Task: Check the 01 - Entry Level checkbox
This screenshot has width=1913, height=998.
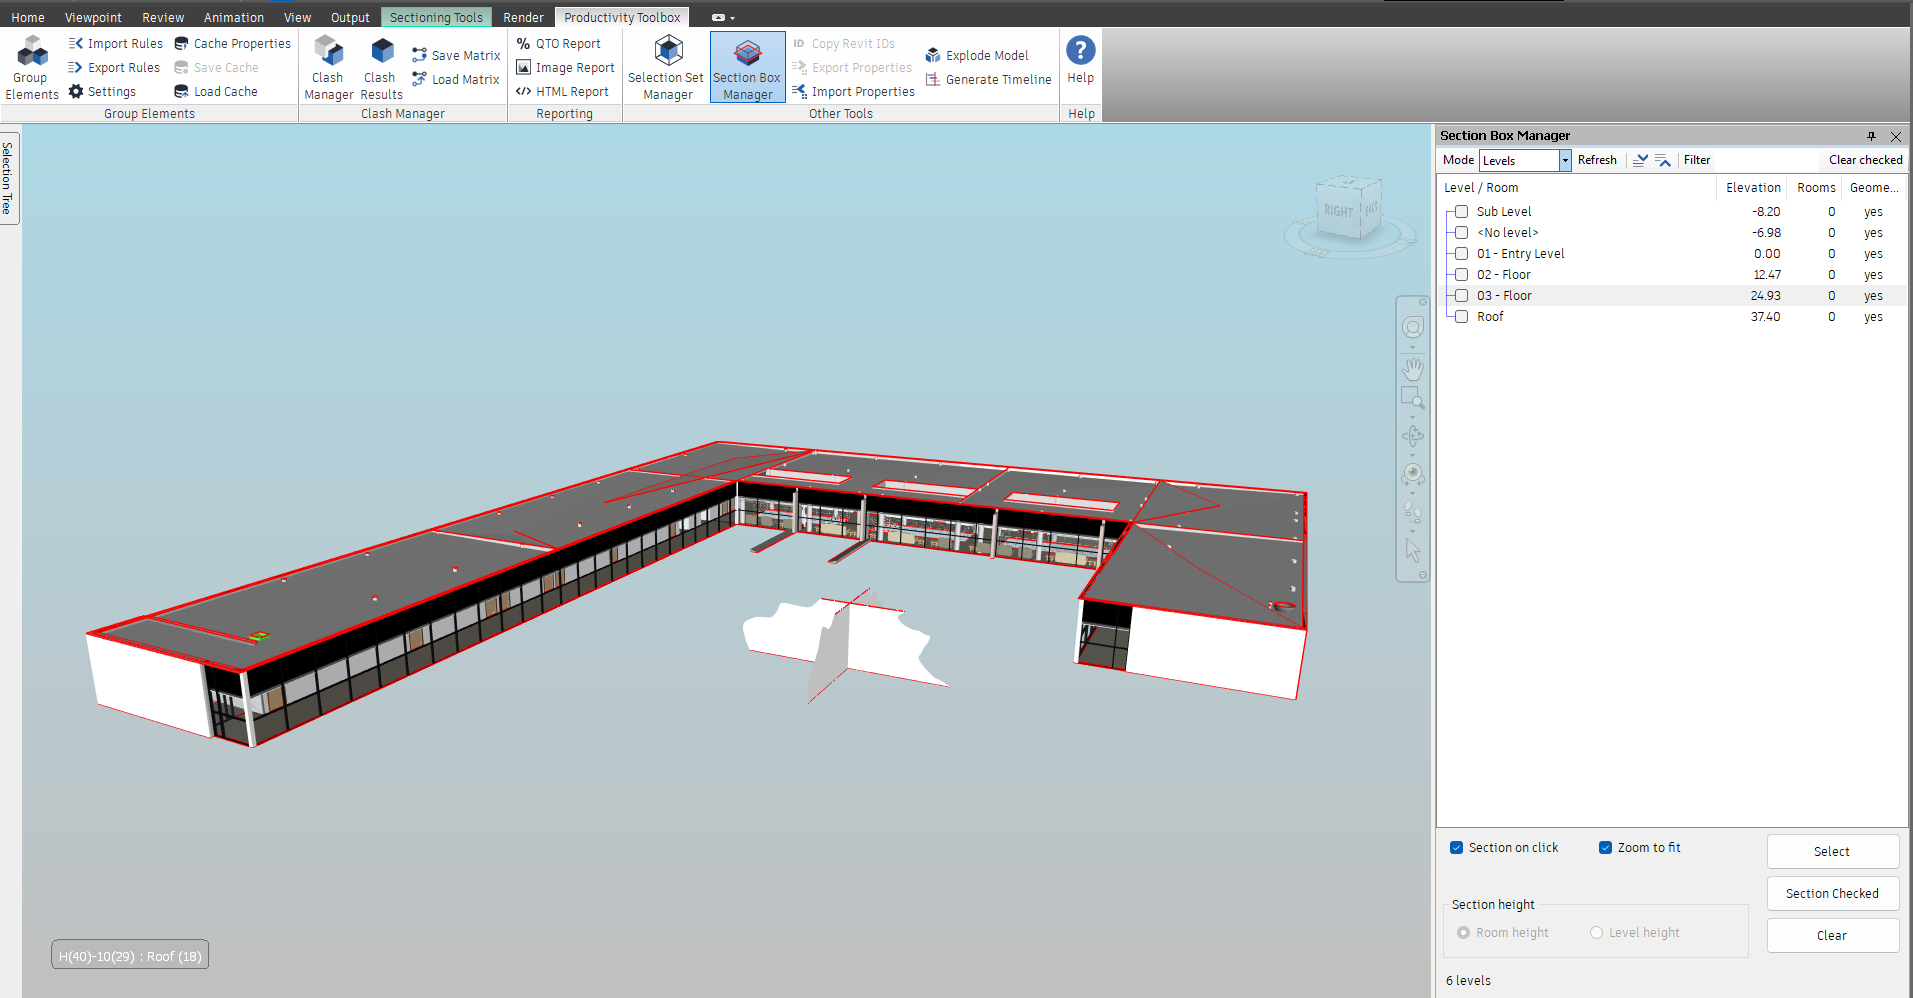Action: (x=1461, y=254)
